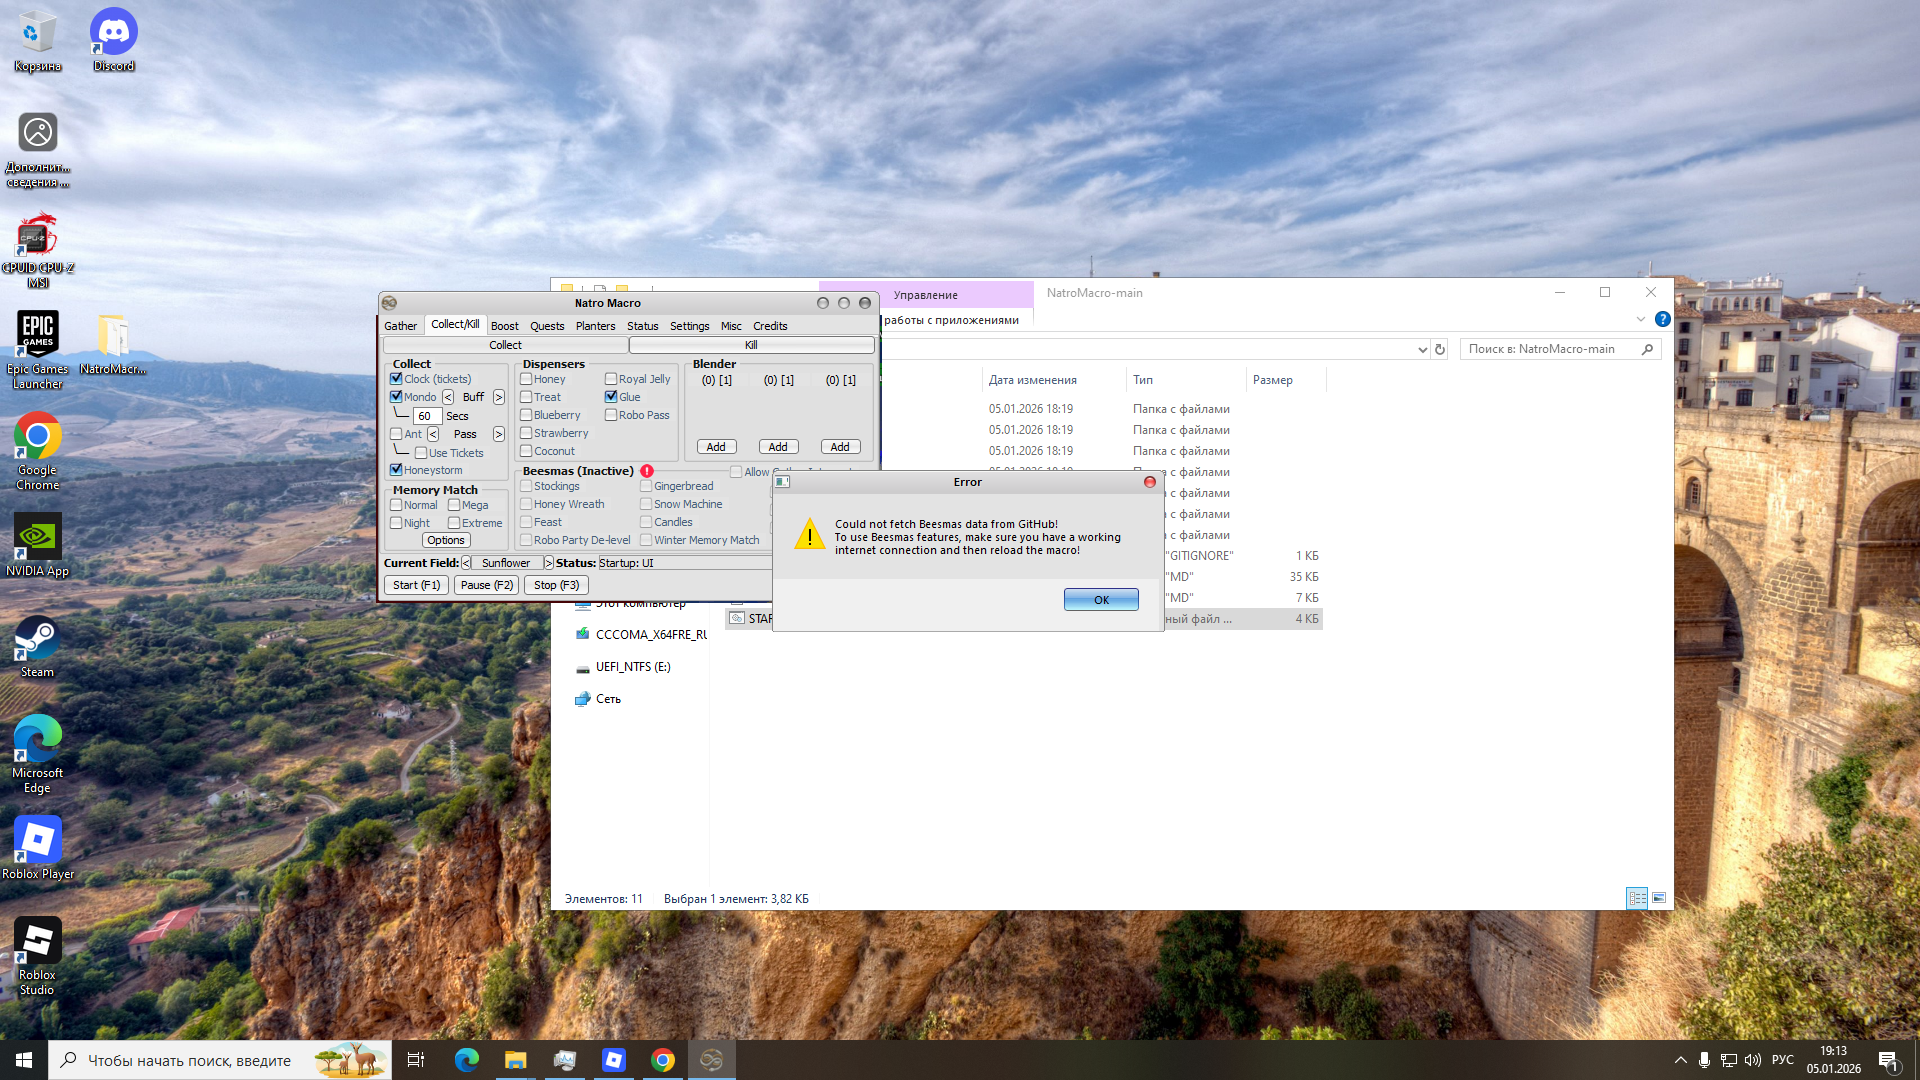Click the Mondo seconds input field
1920x1080 pixels.
[427, 416]
